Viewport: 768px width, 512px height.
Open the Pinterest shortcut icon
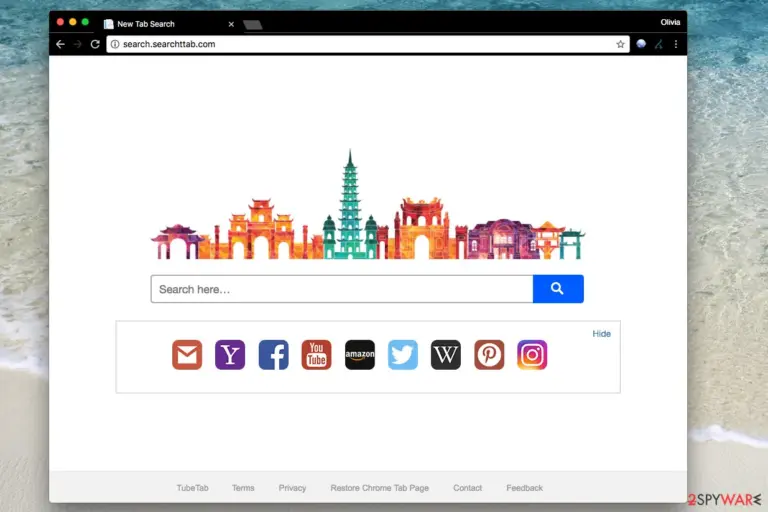[489, 355]
